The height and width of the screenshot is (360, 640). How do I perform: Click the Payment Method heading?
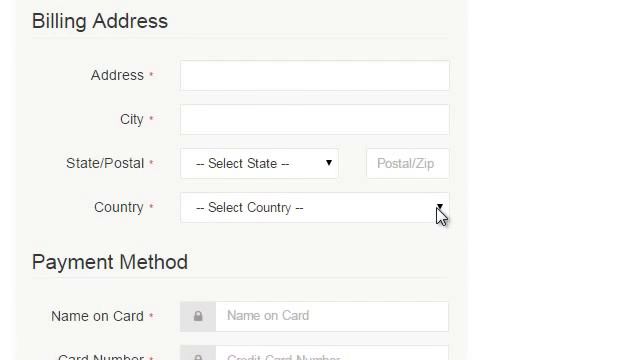pyautogui.click(x=110, y=262)
